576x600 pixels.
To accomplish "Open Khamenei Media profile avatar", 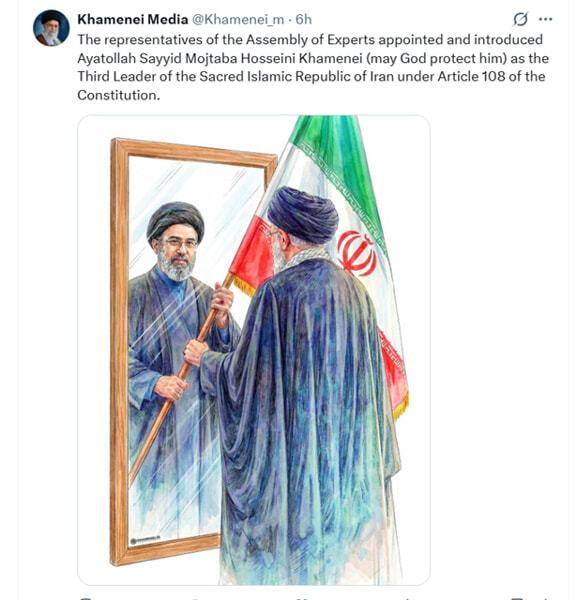I will click(51, 28).
